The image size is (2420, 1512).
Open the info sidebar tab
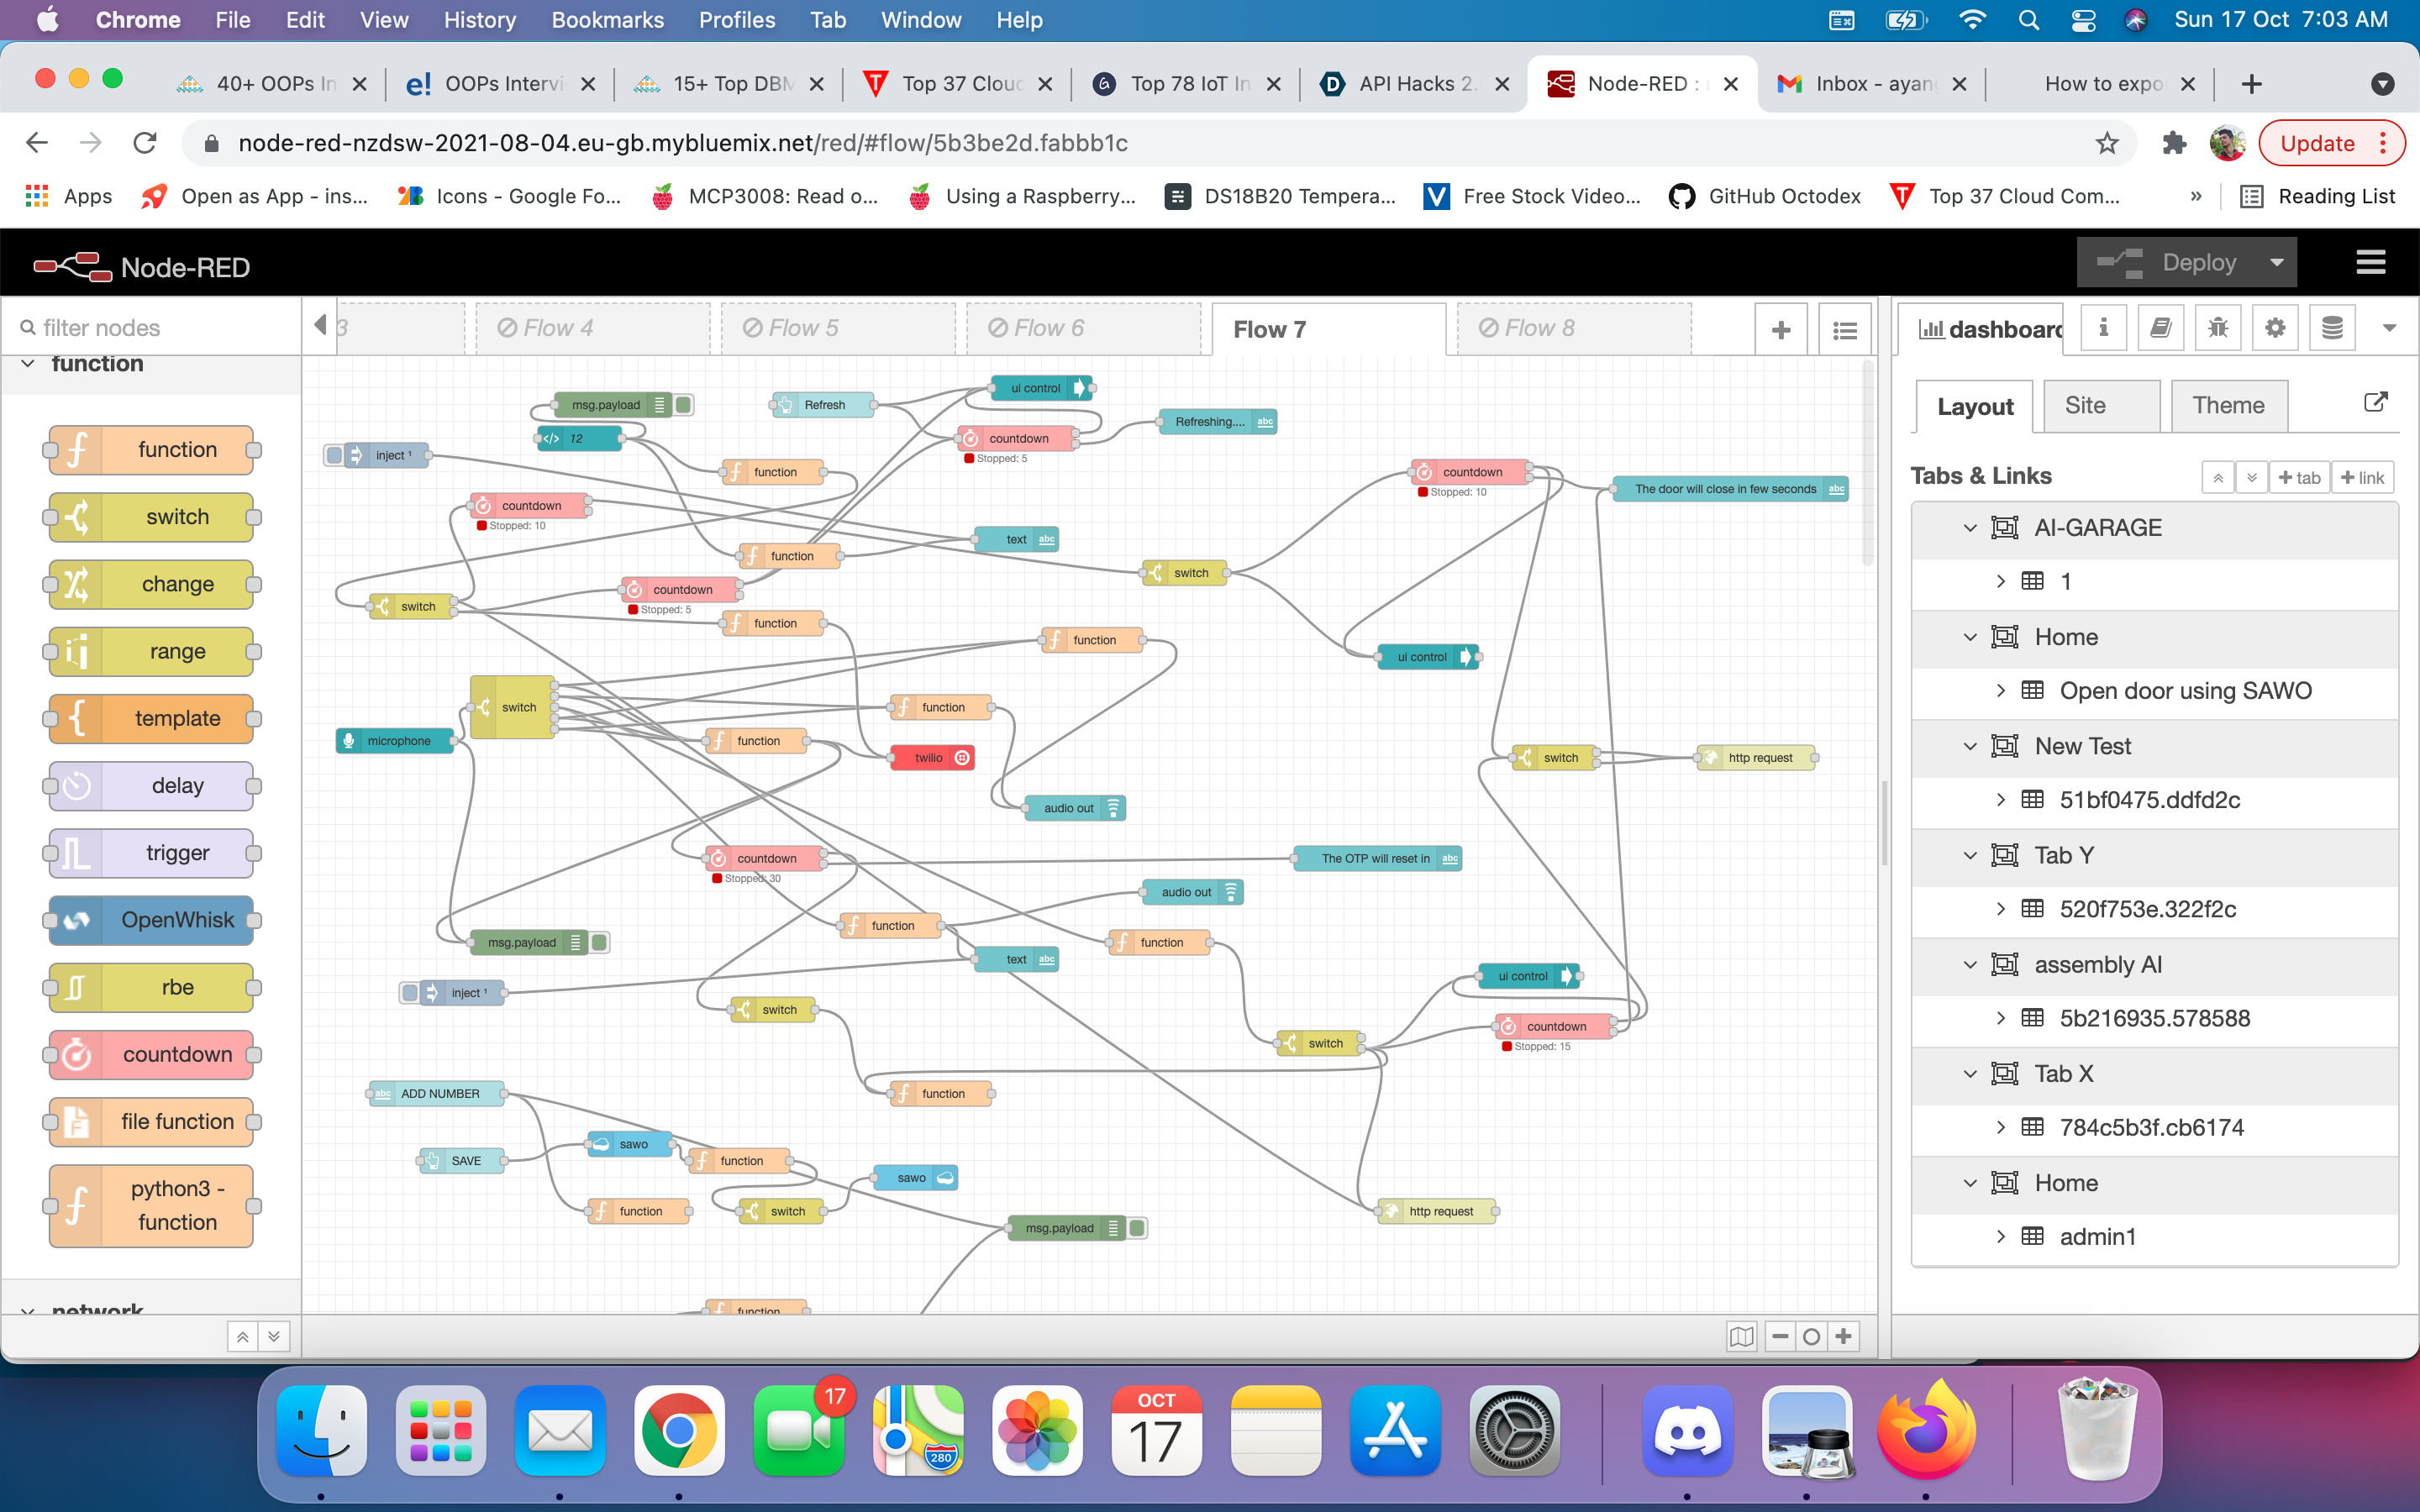(x=2103, y=328)
